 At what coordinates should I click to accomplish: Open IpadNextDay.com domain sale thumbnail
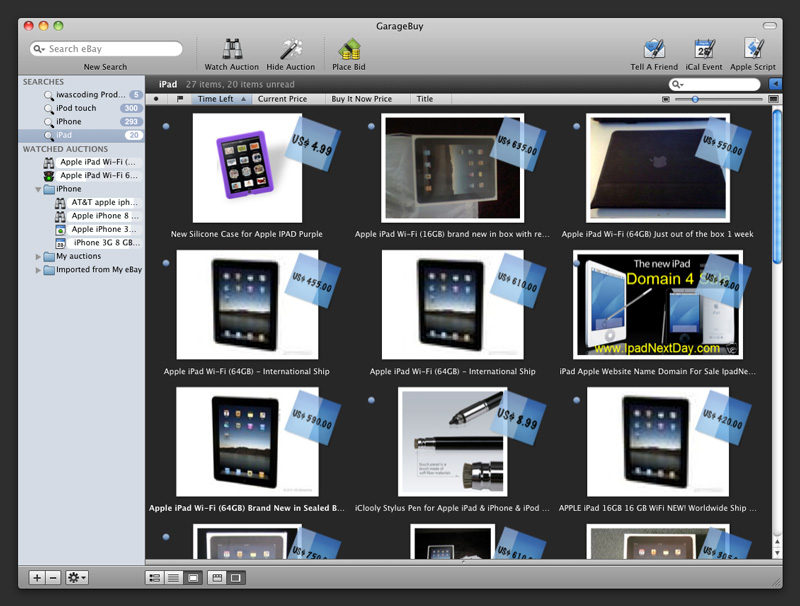click(x=658, y=305)
